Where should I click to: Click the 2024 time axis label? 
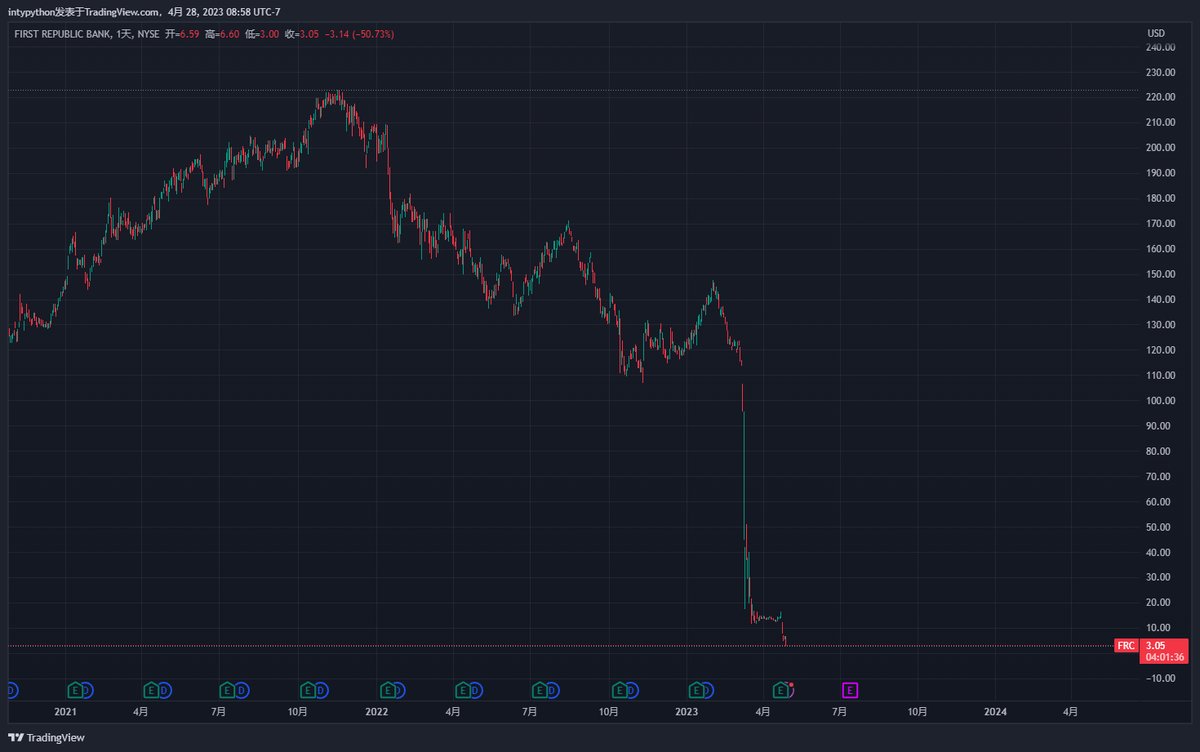(995, 712)
